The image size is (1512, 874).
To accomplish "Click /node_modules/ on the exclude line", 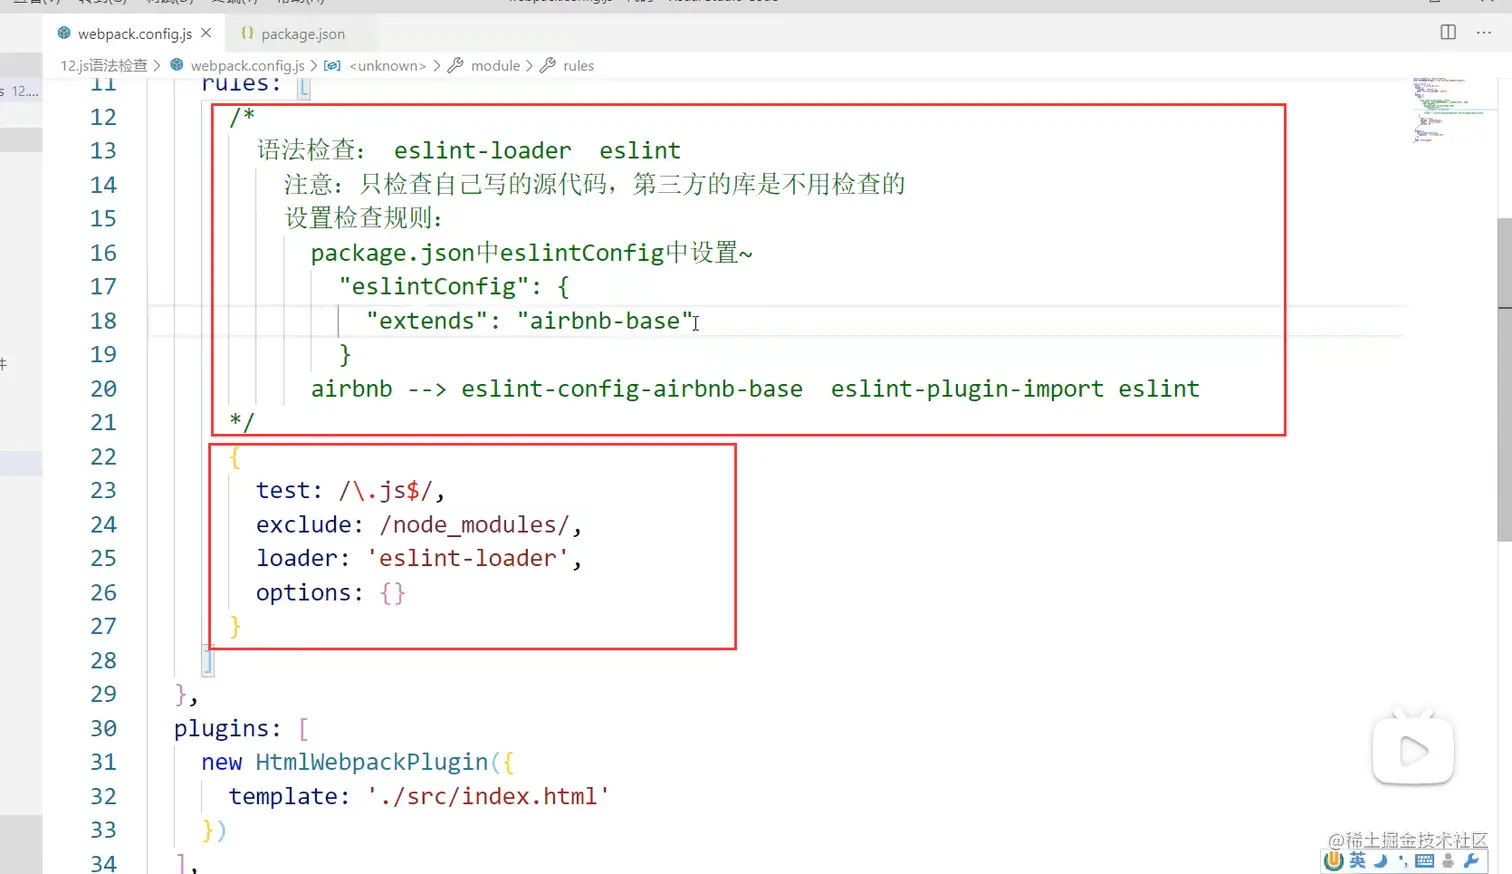I will [474, 524].
